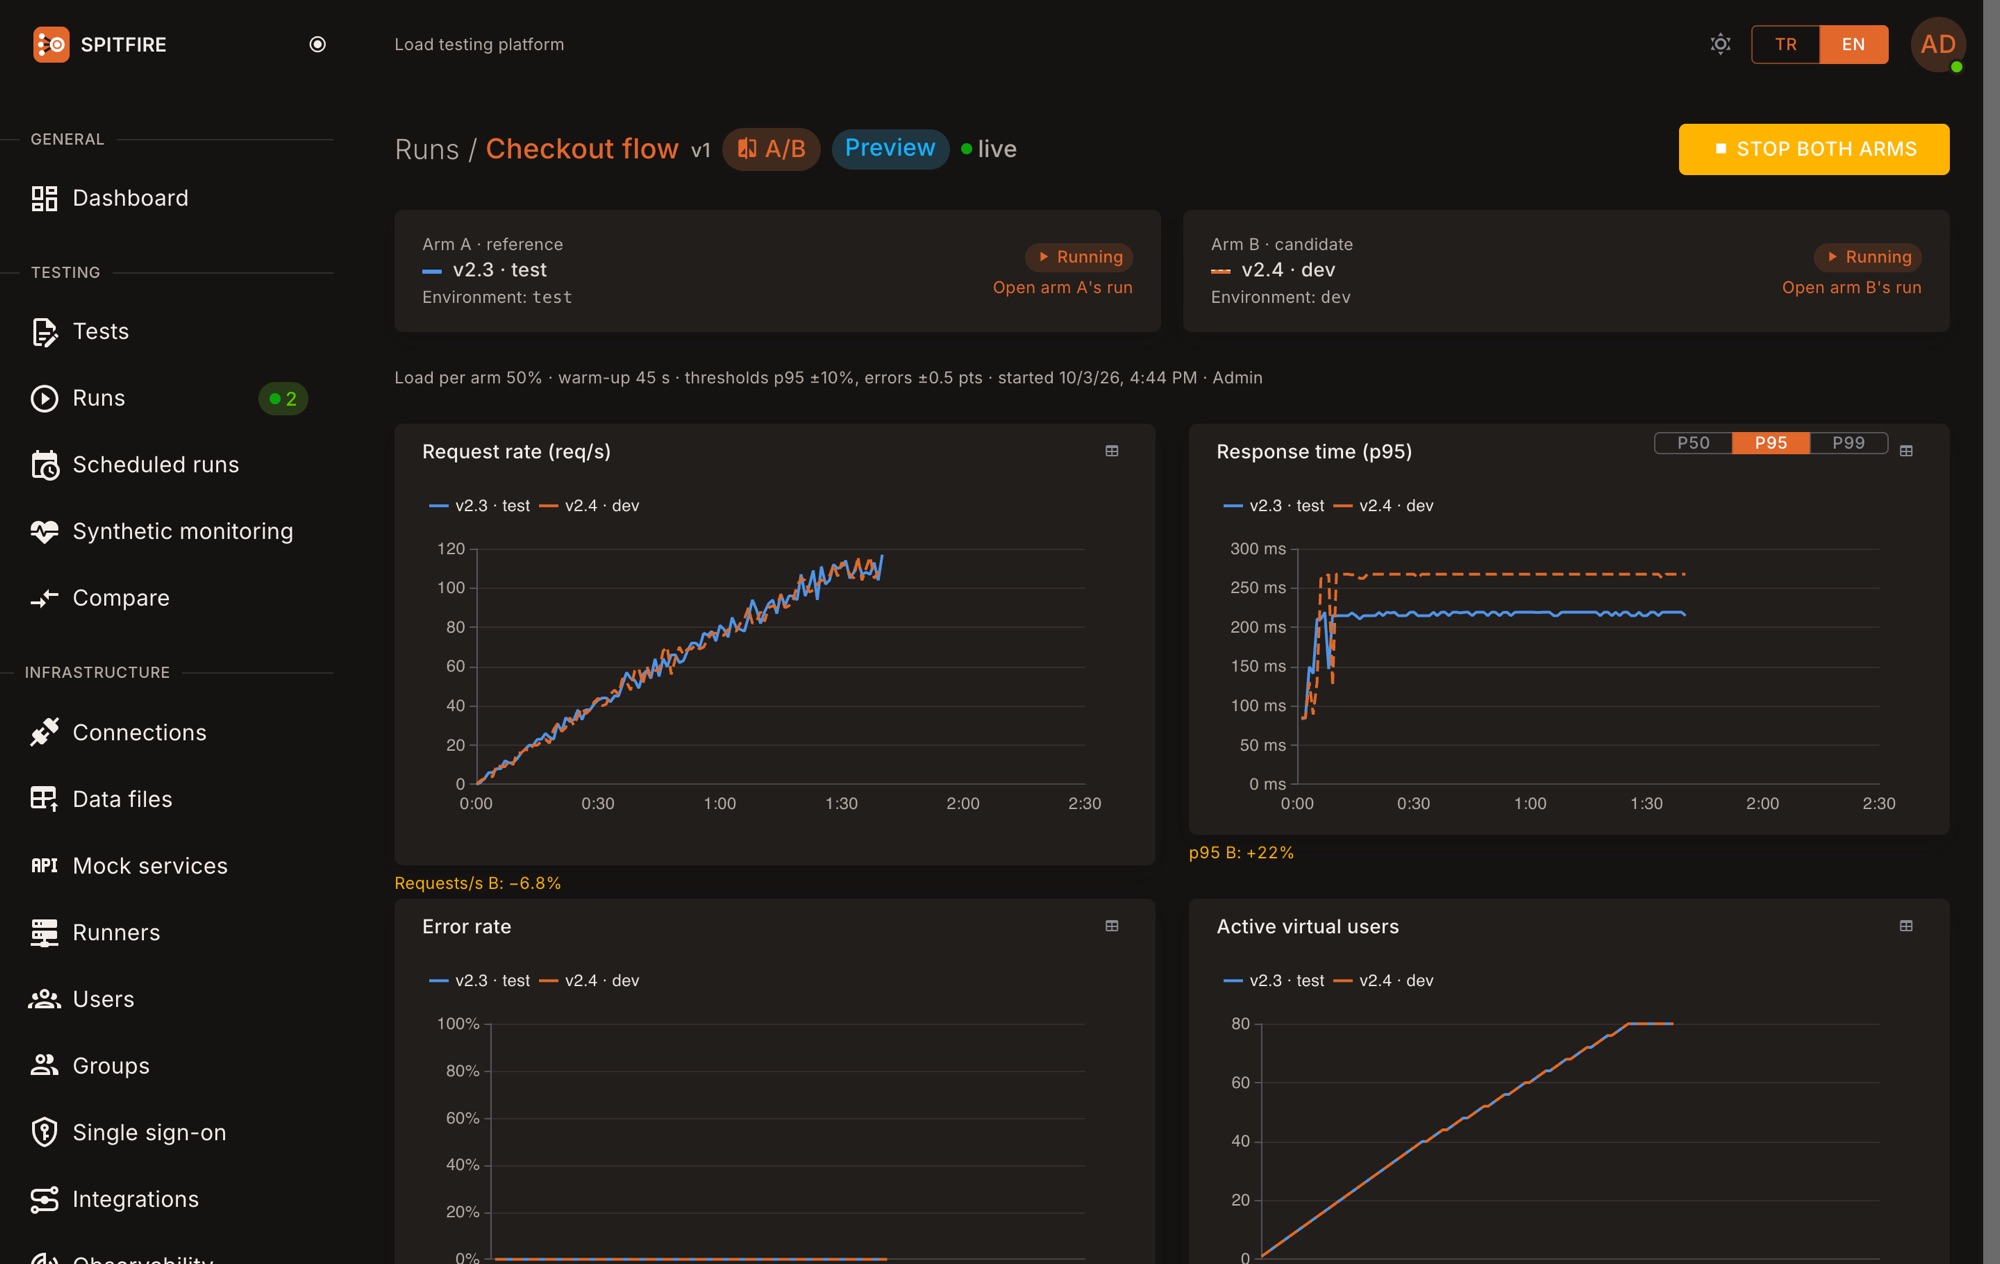Toggle the sidebar pin radio icon
The height and width of the screenshot is (1264, 2000).
click(x=317, y=44)
